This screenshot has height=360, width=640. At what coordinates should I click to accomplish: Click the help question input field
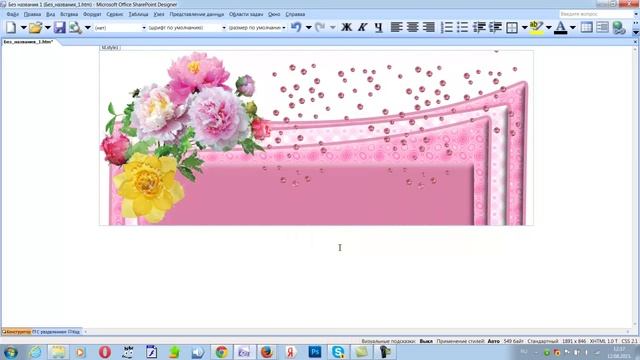click(x=596, y=14)
